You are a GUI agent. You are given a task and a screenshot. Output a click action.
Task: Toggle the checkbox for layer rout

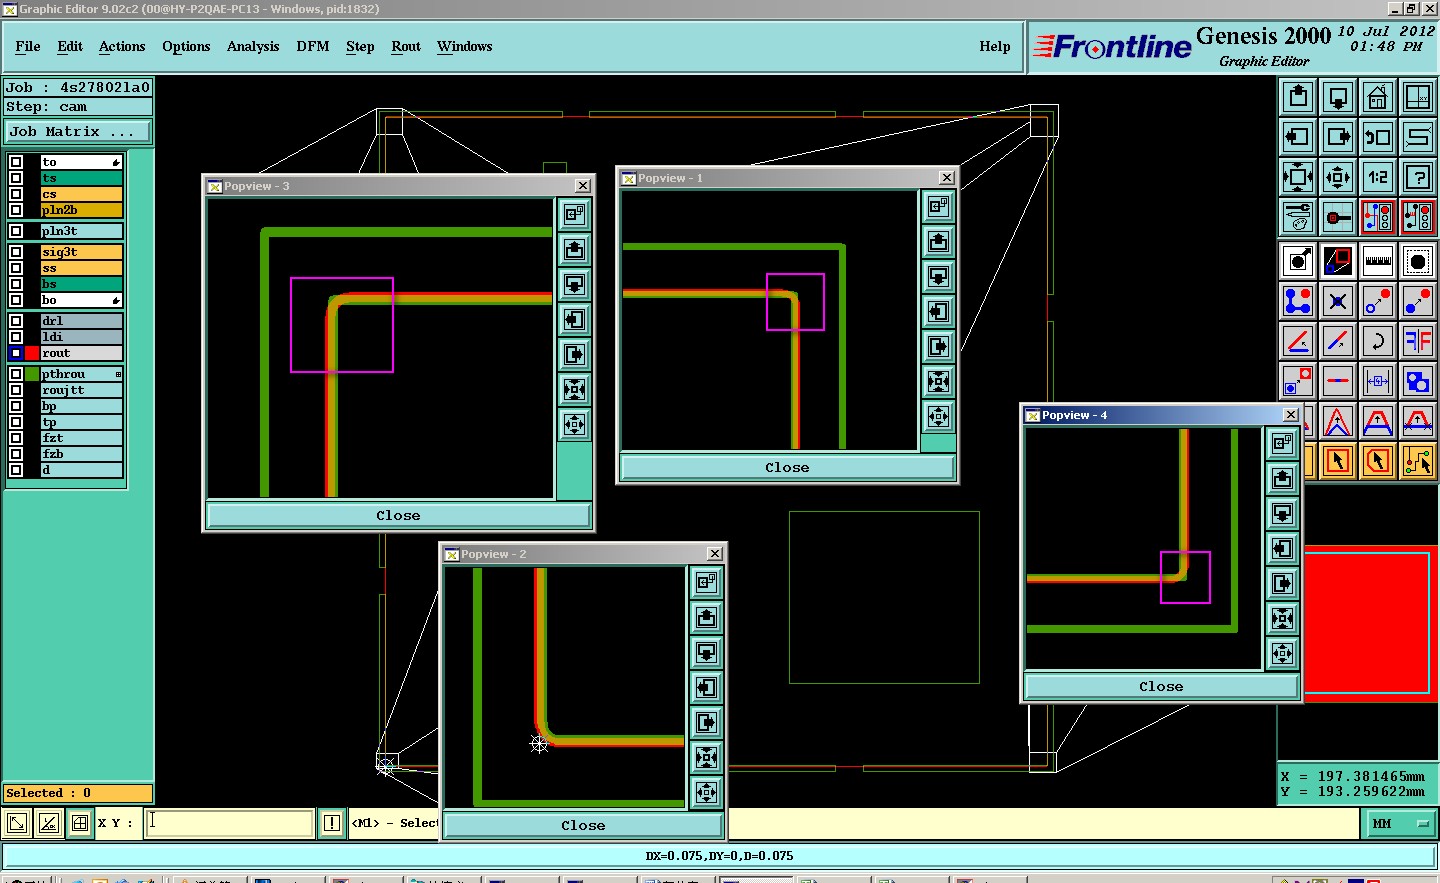coord(16,353)
